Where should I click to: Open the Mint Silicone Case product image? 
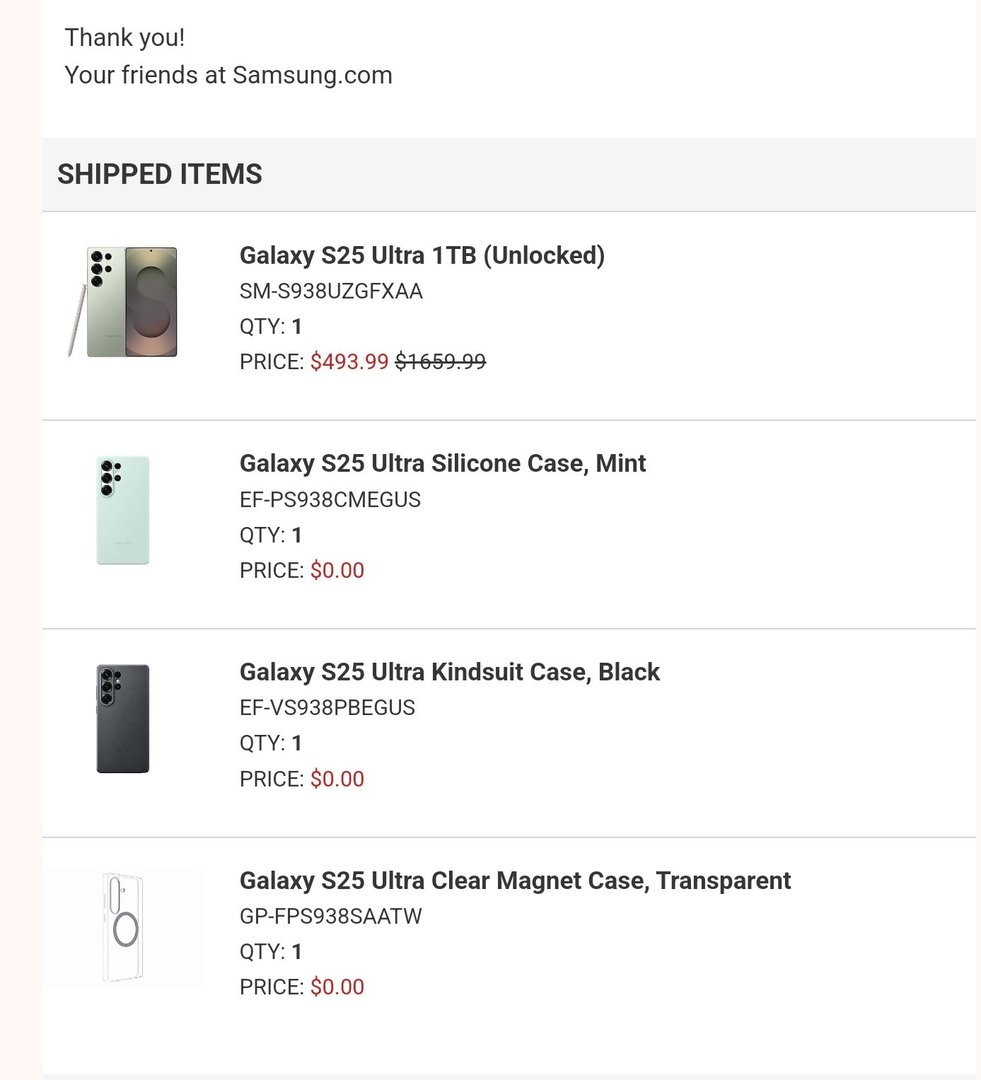point(123,510)
